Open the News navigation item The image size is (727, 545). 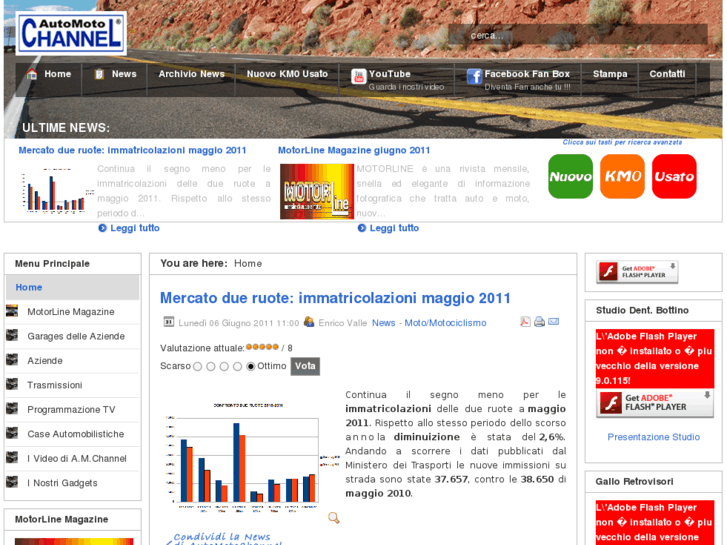pyautogui.click(x=124, y=74)
